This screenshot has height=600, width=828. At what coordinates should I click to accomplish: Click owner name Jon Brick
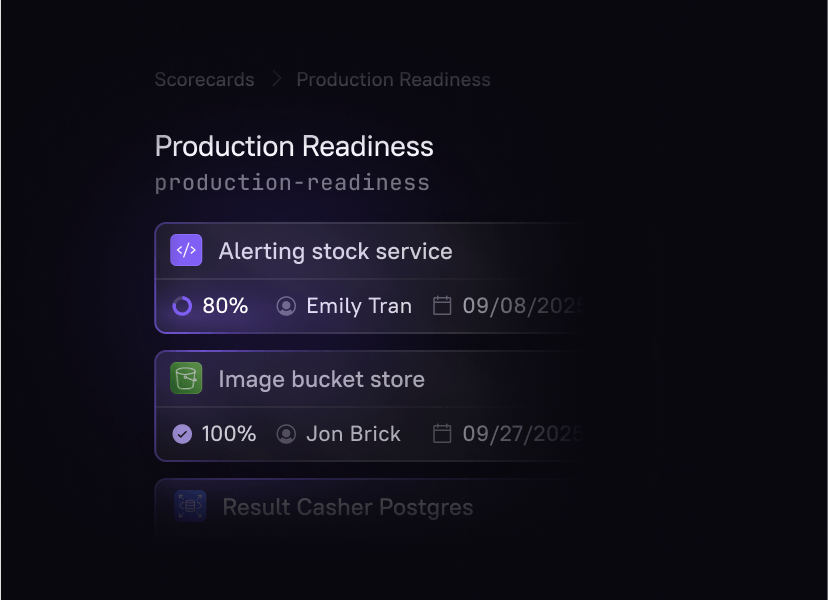coord(353,434)
